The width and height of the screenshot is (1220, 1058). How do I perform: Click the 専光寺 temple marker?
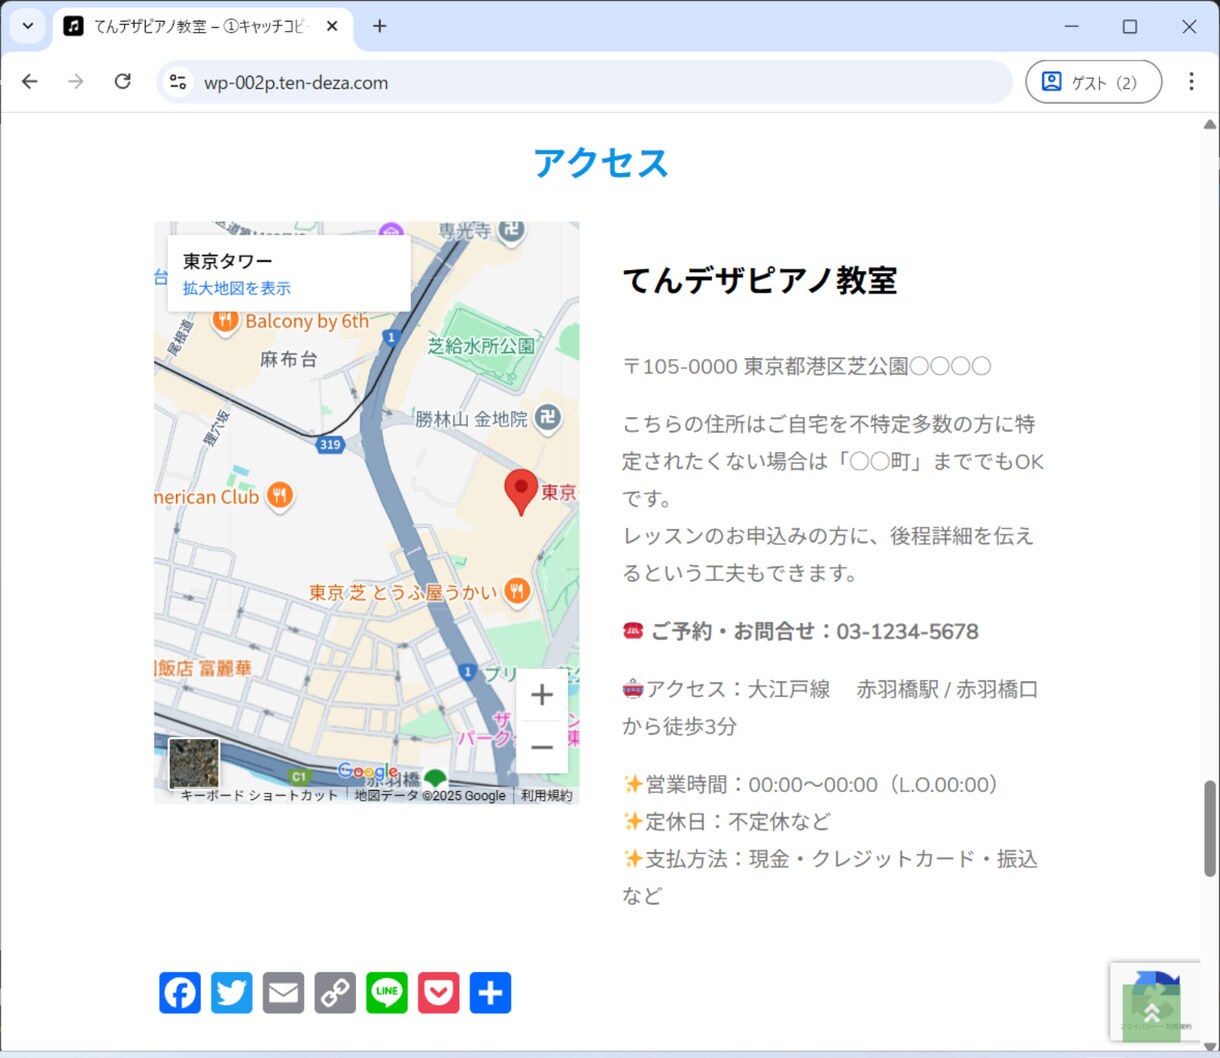tap(511, 229)
